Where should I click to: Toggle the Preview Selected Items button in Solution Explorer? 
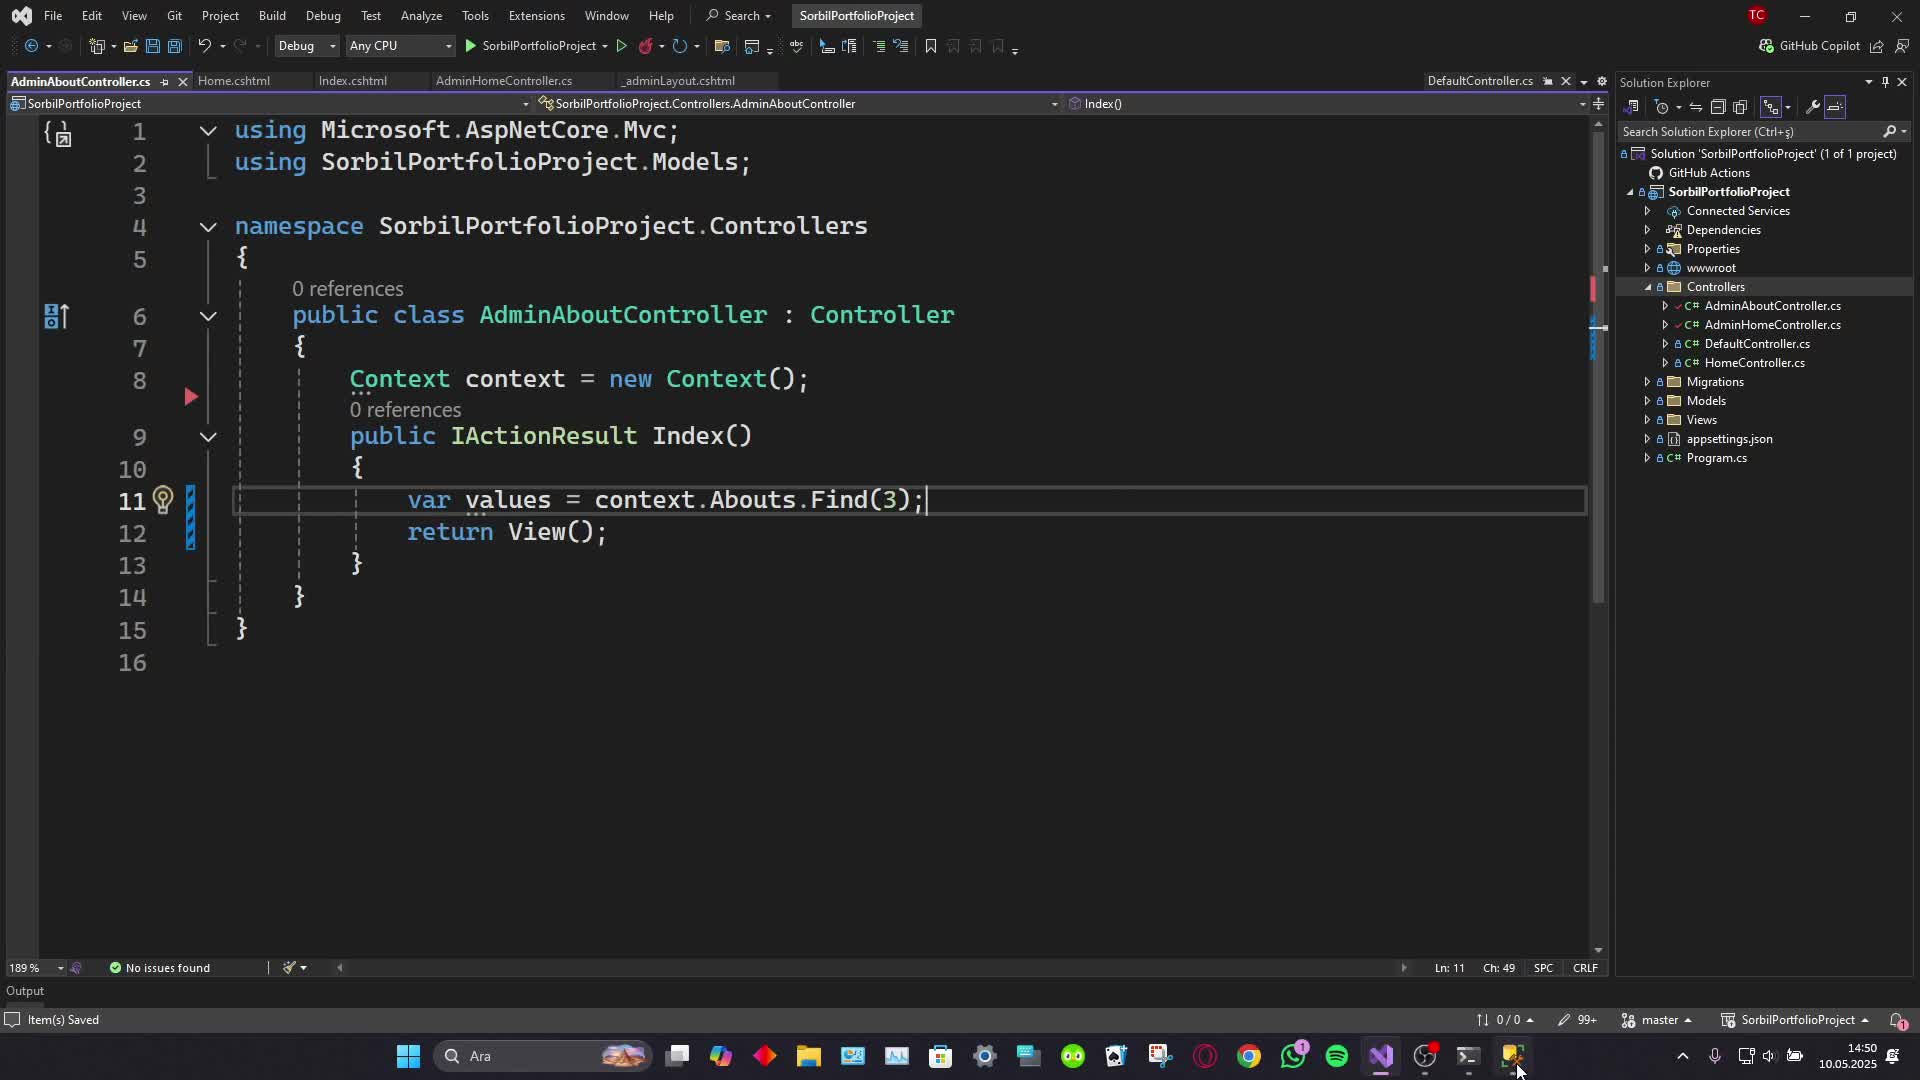(1836, 107)
